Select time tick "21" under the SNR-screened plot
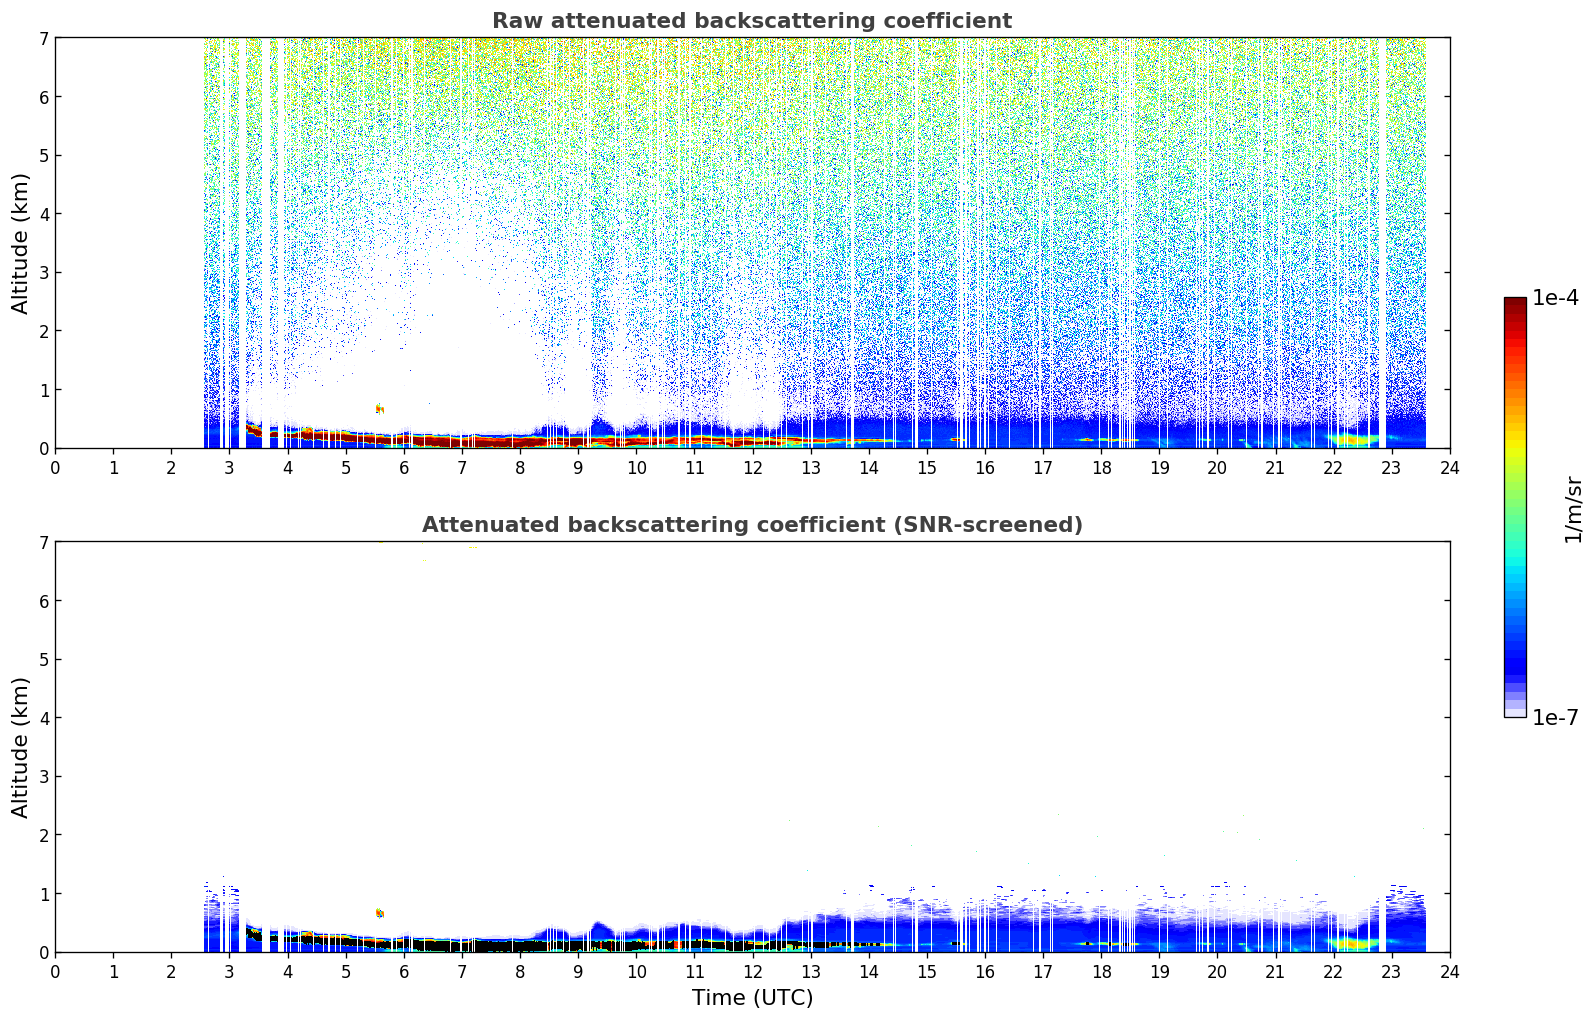Image resolution: width=1595 pixels, height=1020 pixels. click(x=1275, y=971)
